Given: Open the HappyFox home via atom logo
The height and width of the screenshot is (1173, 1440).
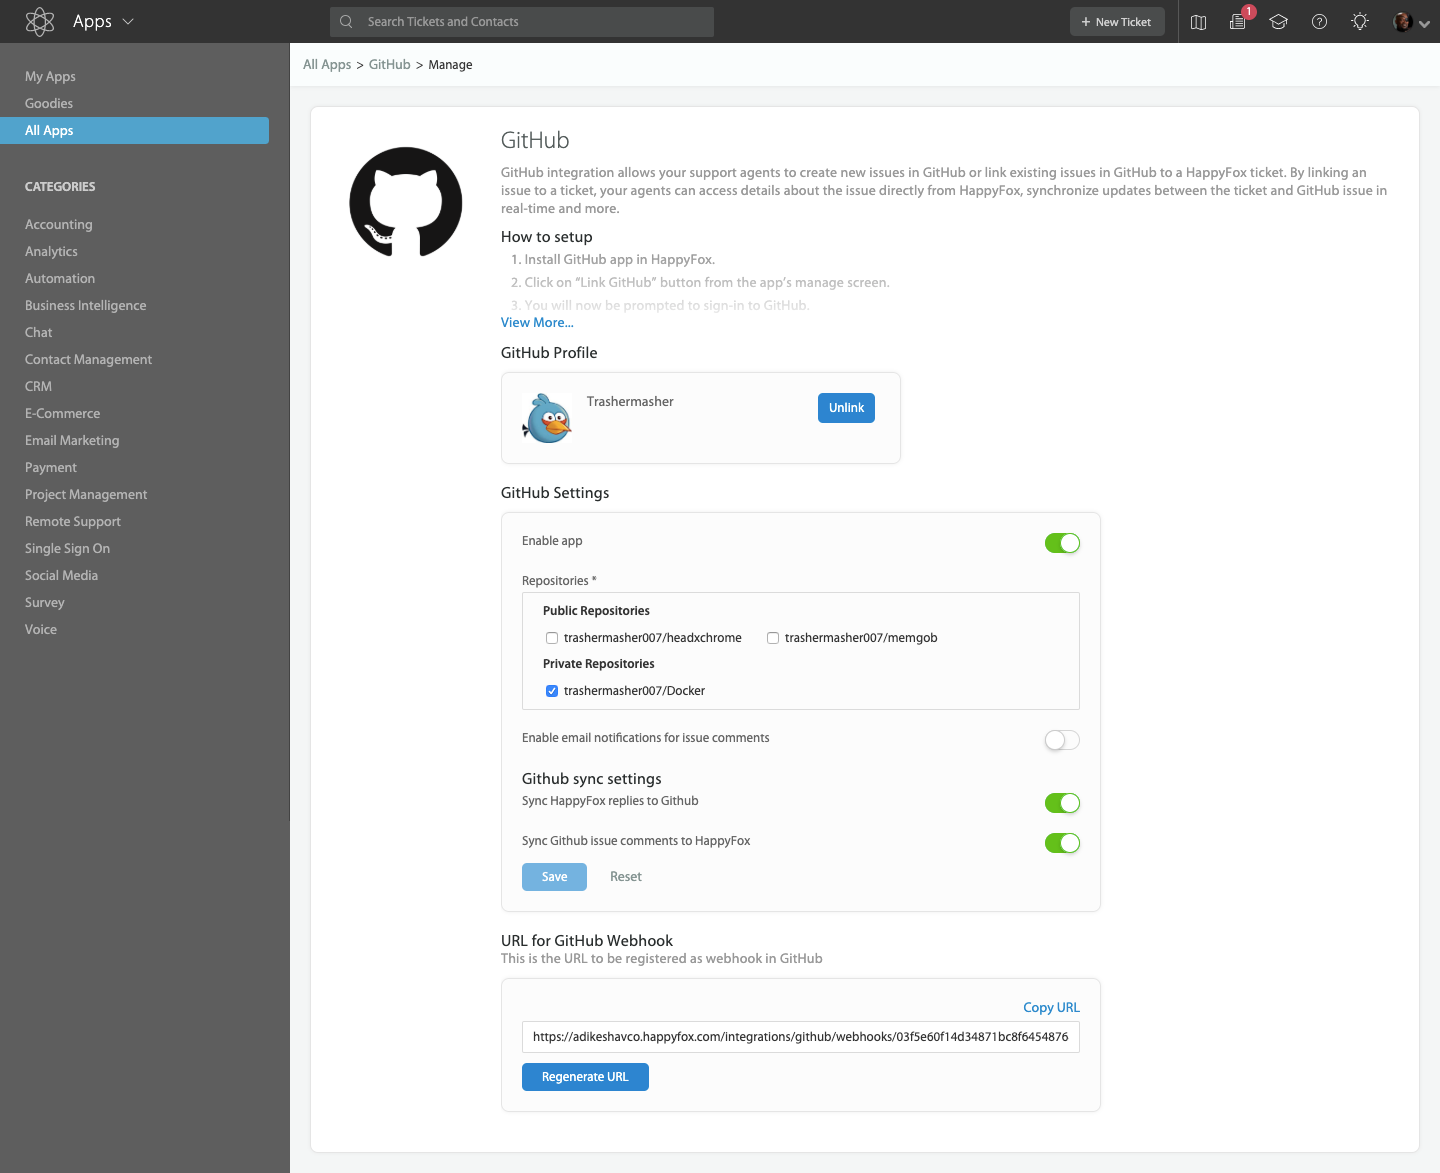Looking at the screenshot, I should 40,21.
